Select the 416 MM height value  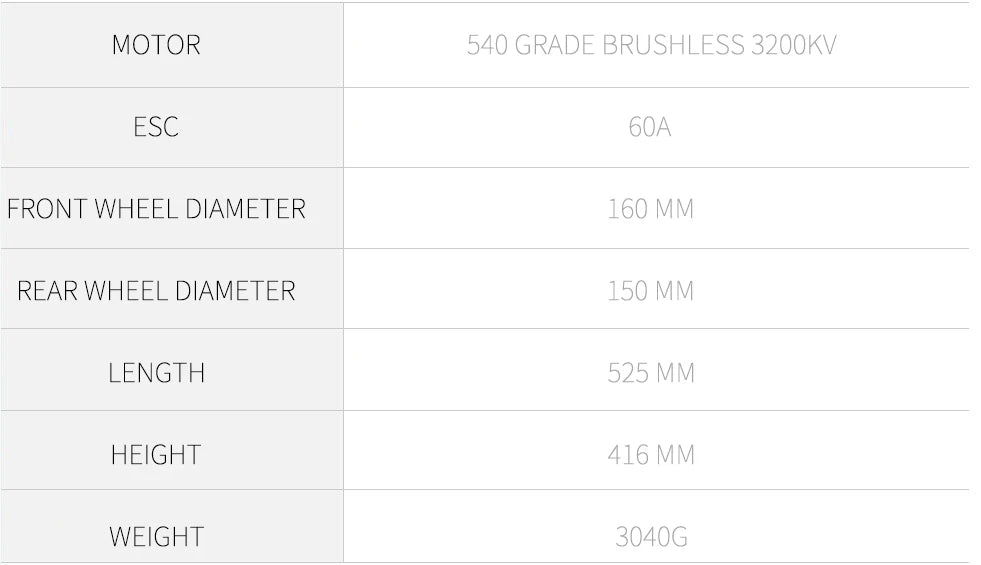650,455
